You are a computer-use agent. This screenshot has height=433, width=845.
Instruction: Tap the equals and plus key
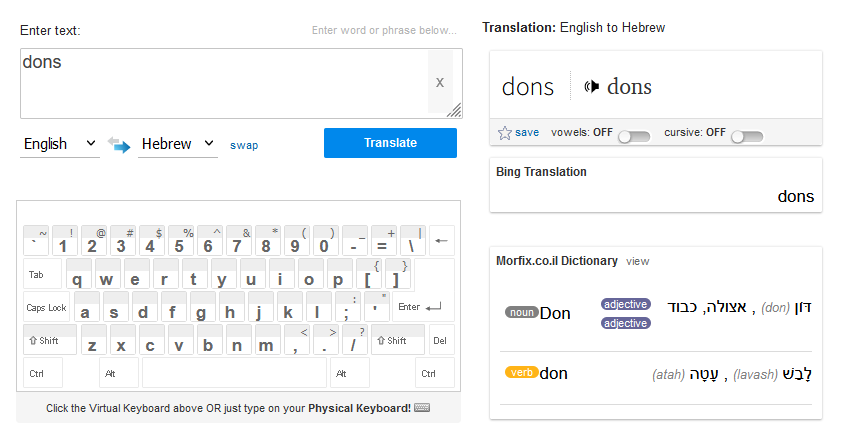[x=384, y=240]
